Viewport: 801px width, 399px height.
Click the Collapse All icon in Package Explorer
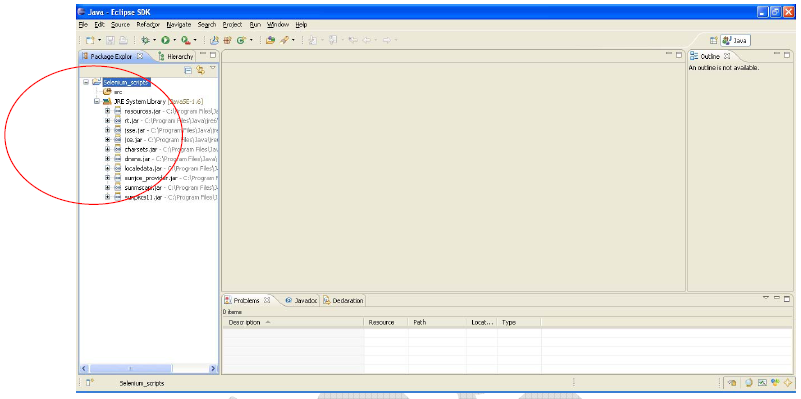pos(187,70)
